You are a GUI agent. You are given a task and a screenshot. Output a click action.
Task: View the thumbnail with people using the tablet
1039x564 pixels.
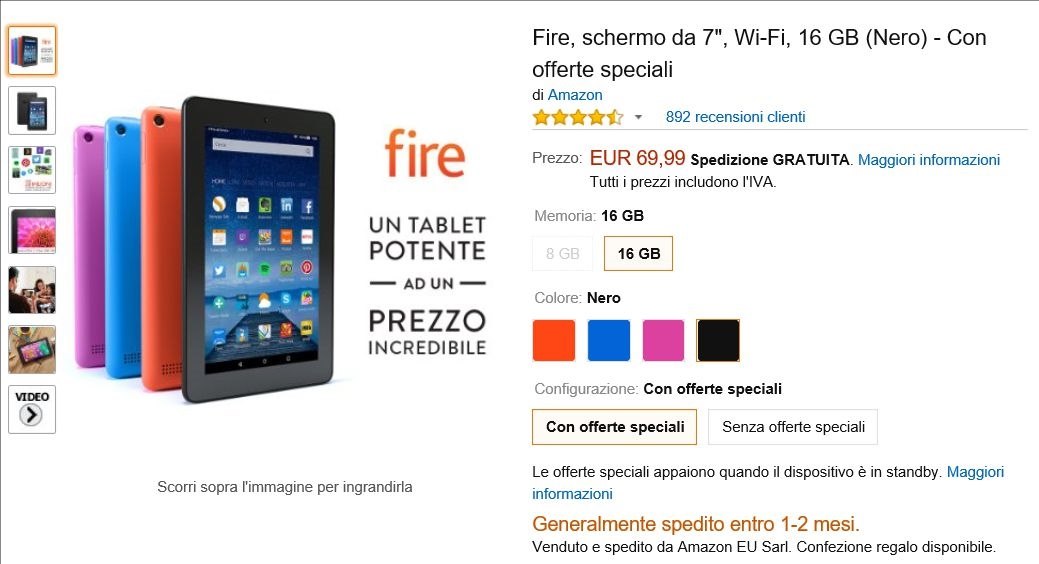[32, 290]
